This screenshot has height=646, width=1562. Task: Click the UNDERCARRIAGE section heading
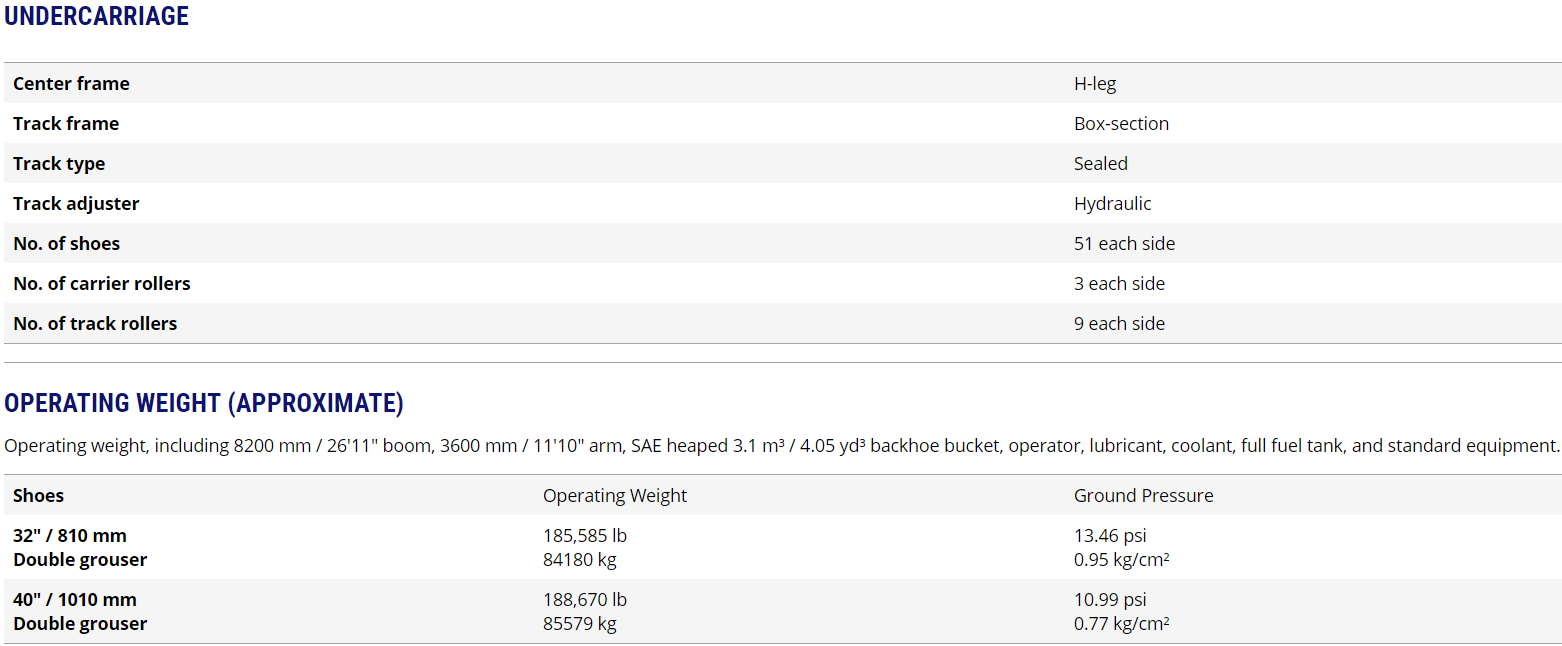pyautogui.click(x=96, y=17)
